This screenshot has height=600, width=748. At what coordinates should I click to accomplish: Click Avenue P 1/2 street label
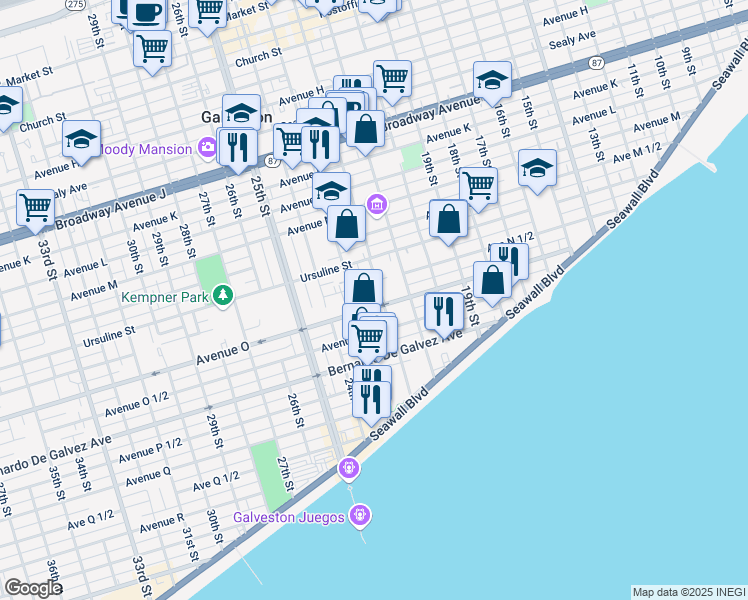pyautogui.click(x=150, y=450)
